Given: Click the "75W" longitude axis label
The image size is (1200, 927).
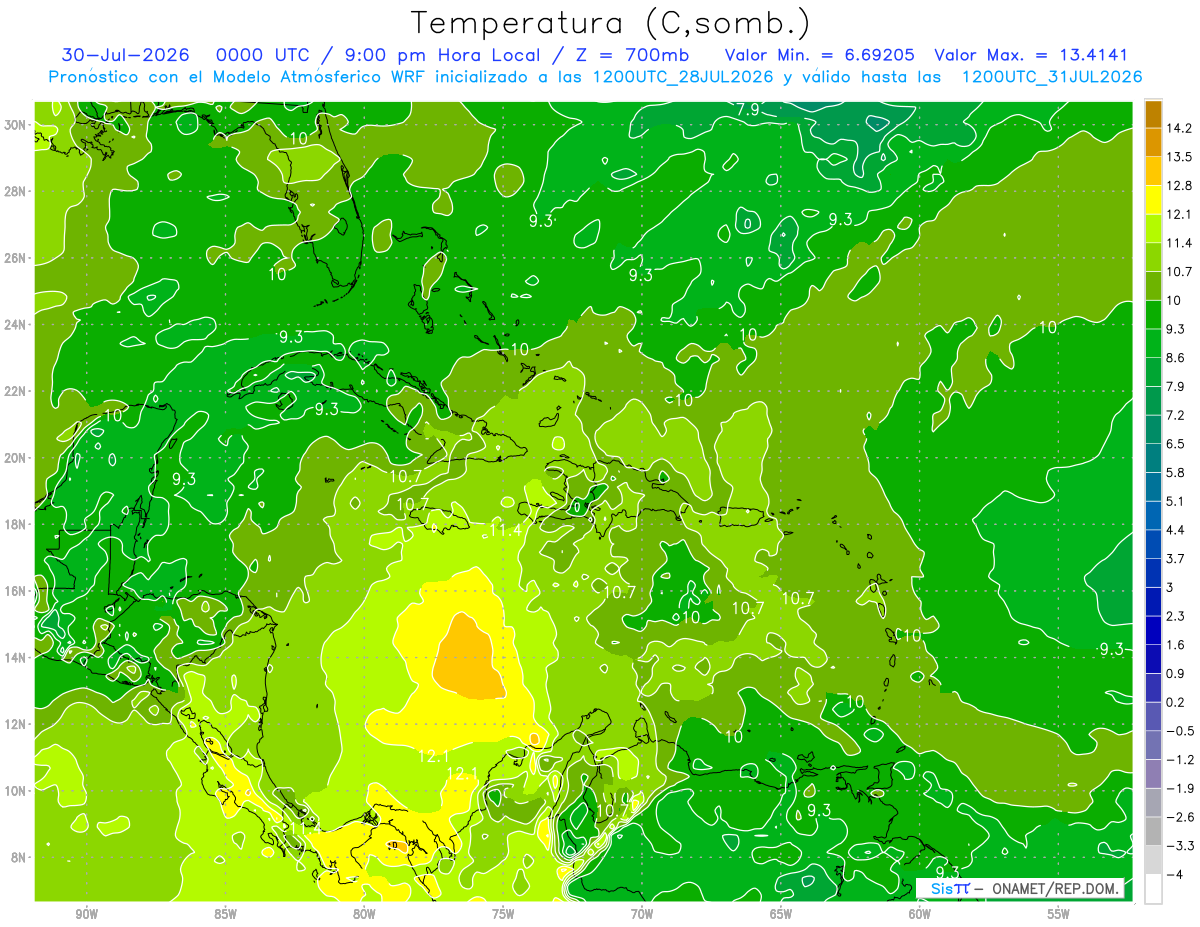Looking at the screenshot, I should click(503, 915).
